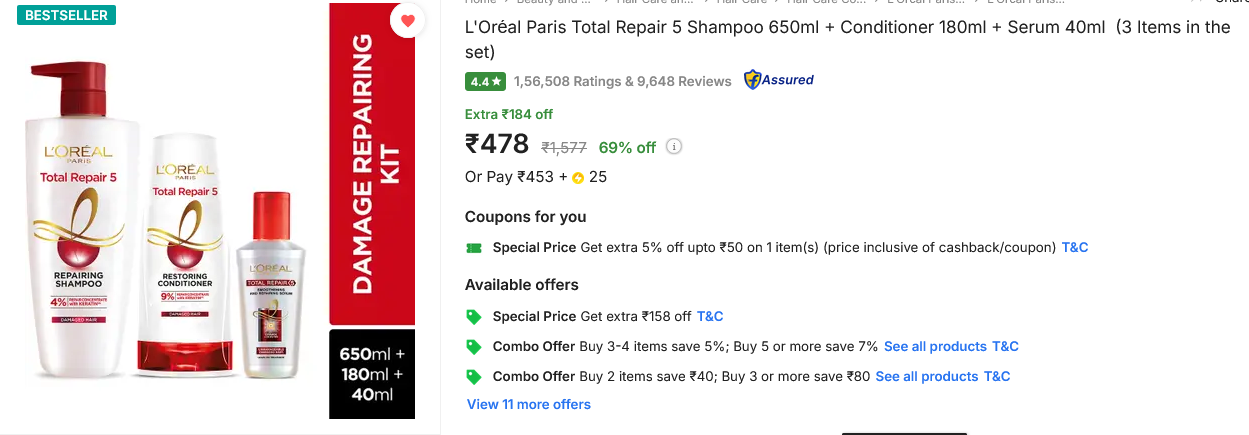Open T&C for the Buy 3-4 items combo
This screenshot has height=435, width=1249.
click(x=1005, y=346)
